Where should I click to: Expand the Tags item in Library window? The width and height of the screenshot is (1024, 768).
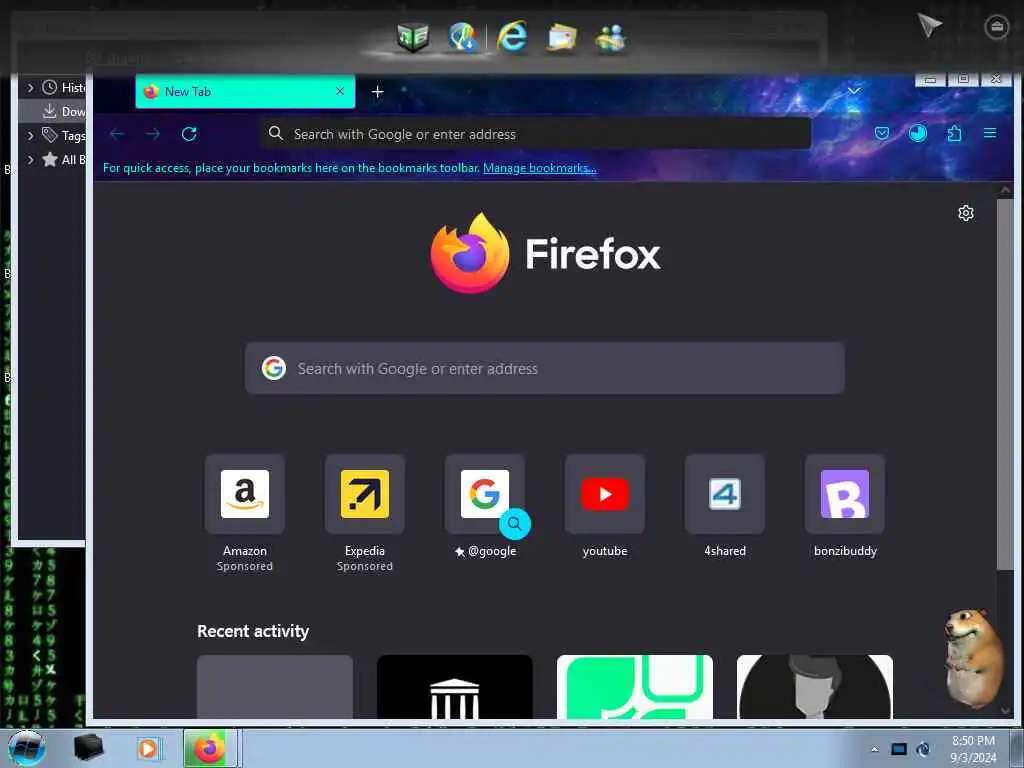coord(30,135)
